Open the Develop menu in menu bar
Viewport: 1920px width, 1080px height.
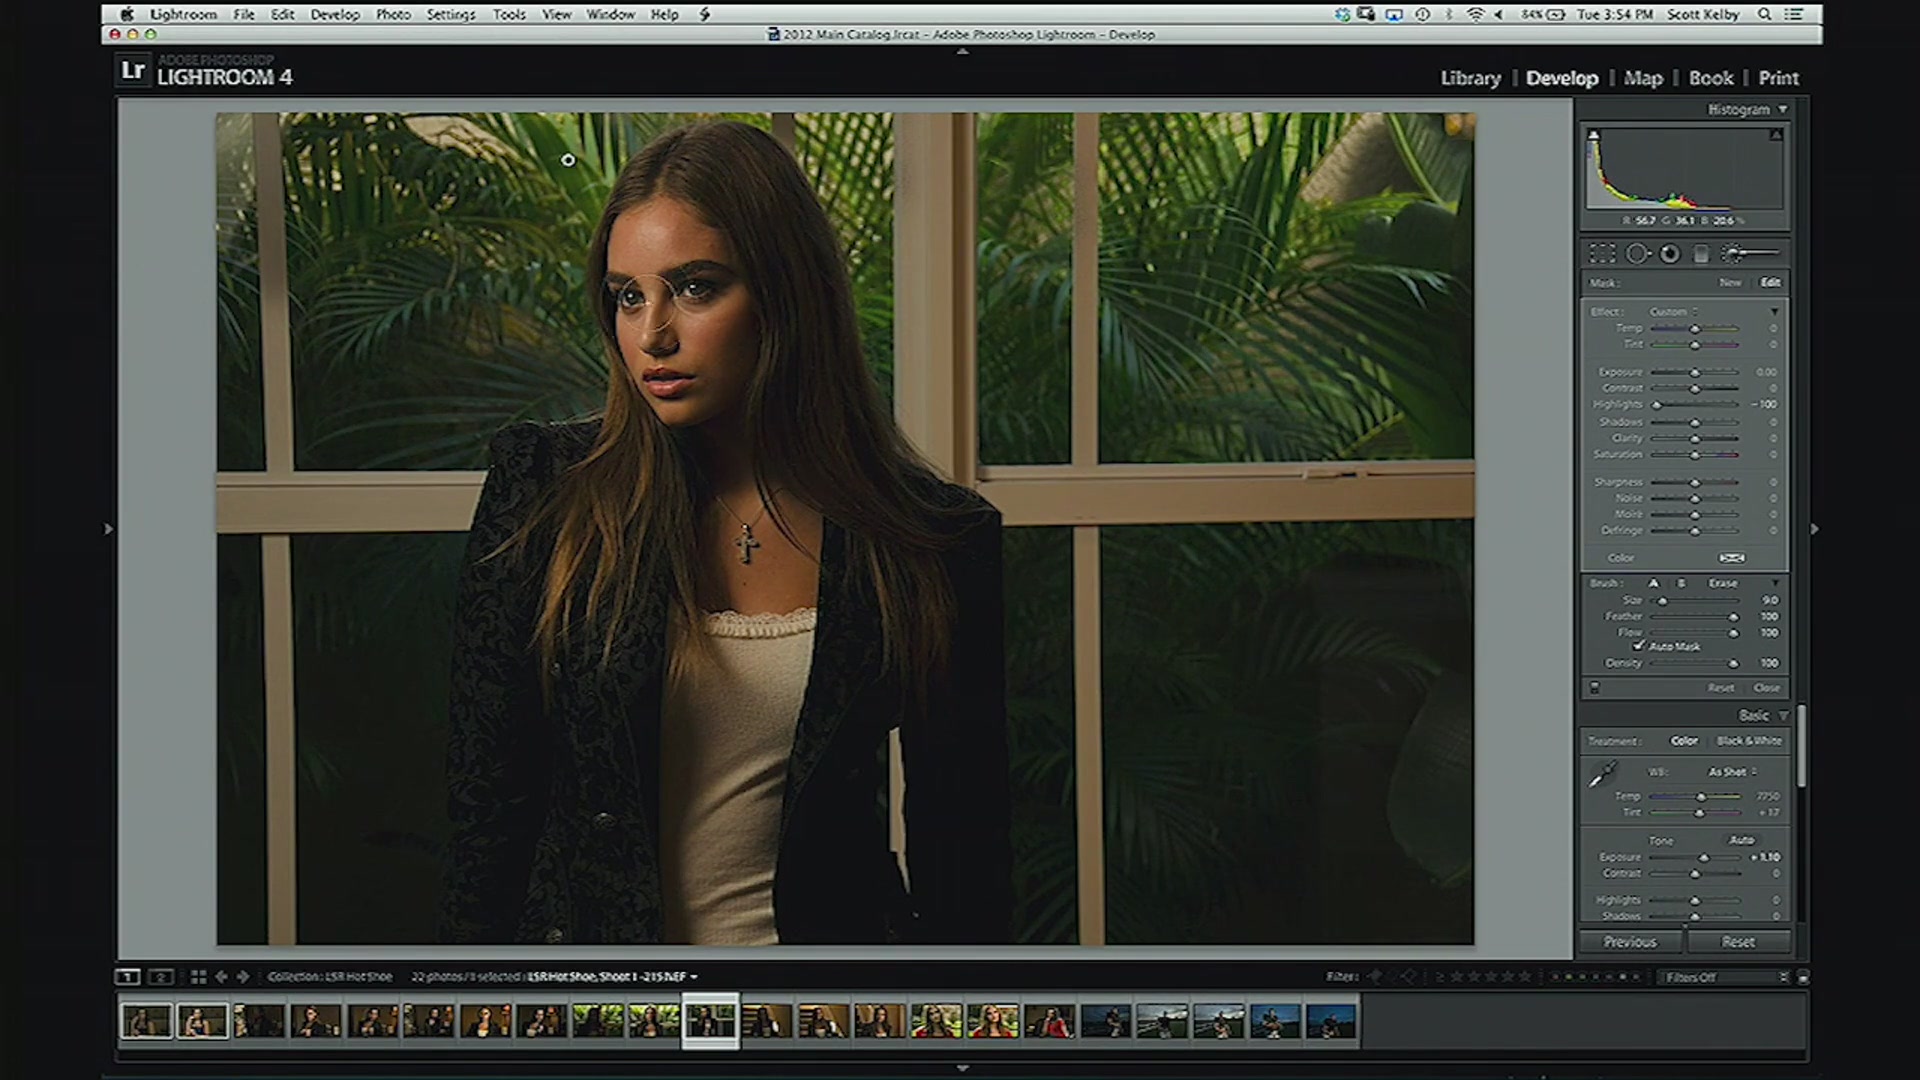coord(334,15)
